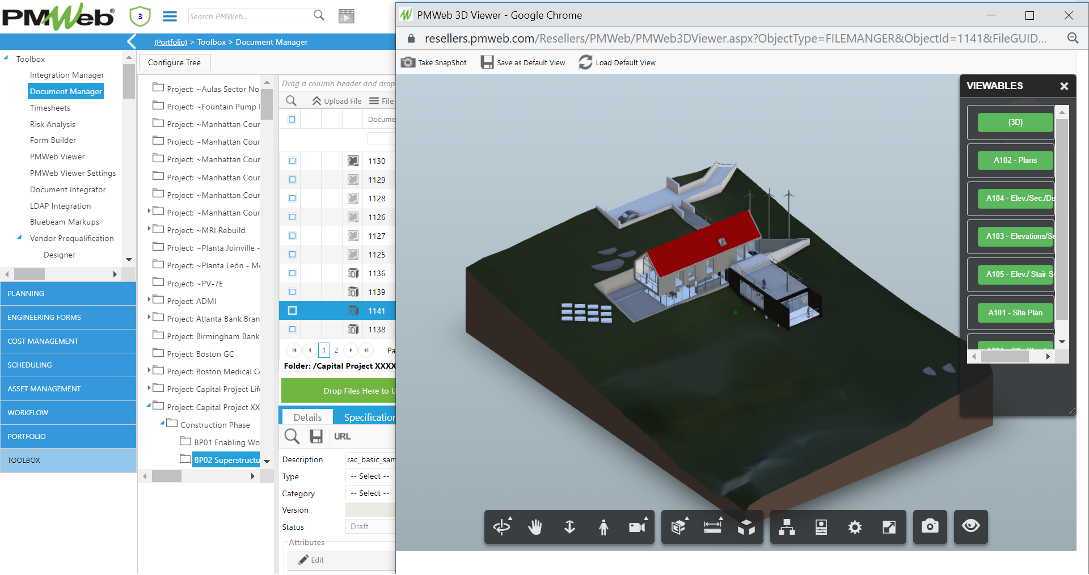Image resolution: width=1089 pixels, height=575 pixels.
Task: Expand Project: Boston Medical folder
Action: point(149,370)
